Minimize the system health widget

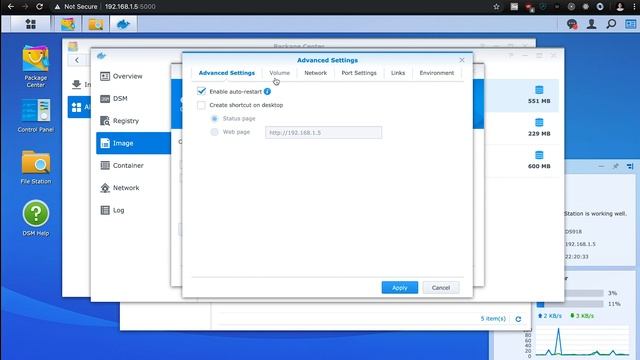[601, 166]
